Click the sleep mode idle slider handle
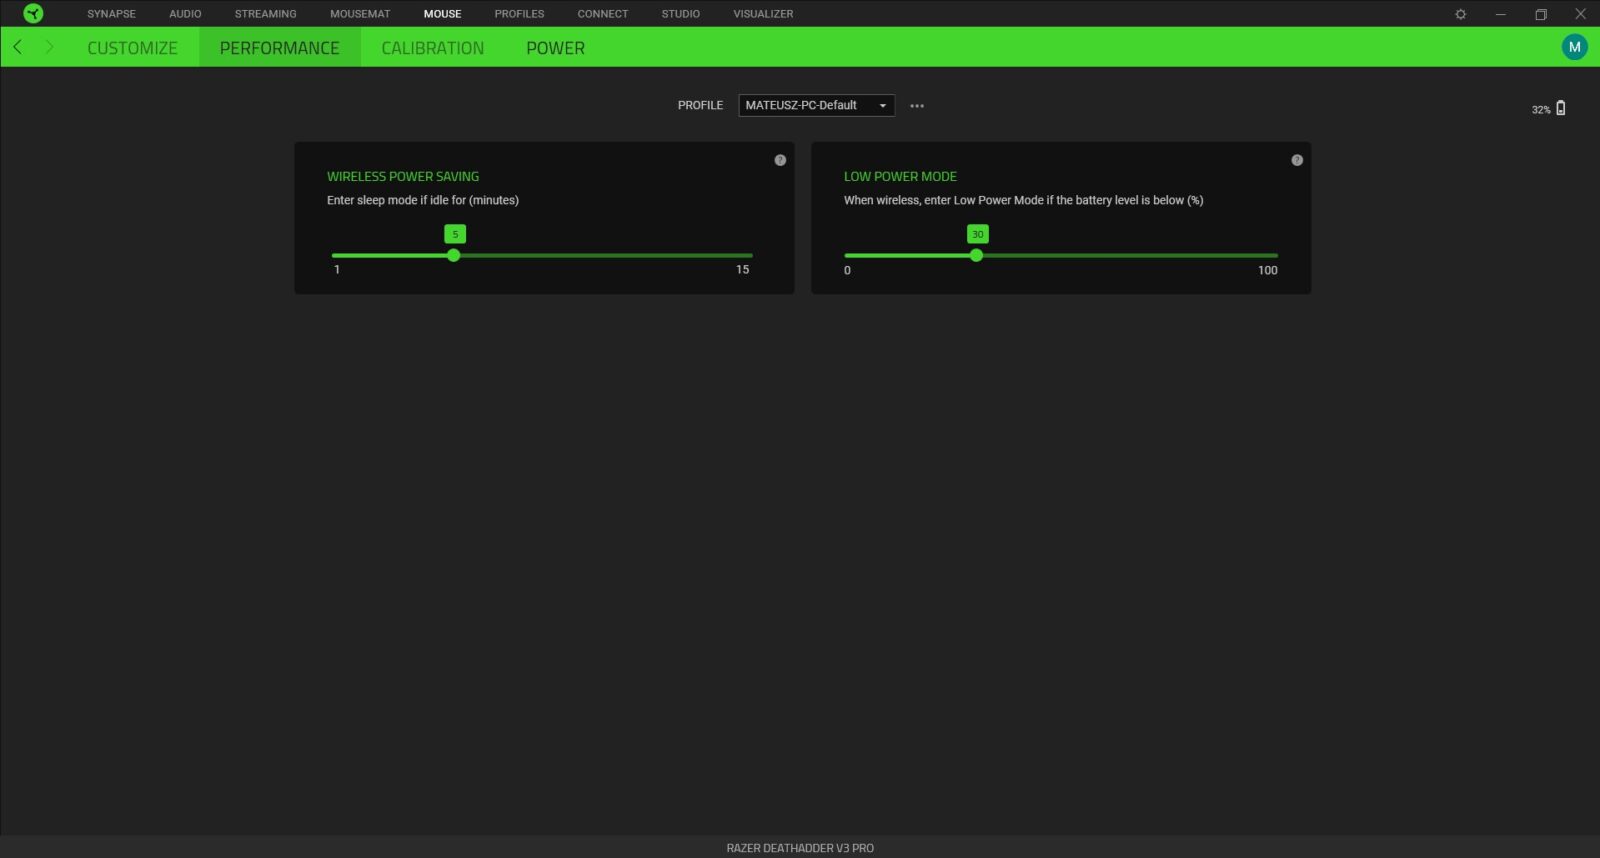1600x858 pixels. (x=454, y=255)
